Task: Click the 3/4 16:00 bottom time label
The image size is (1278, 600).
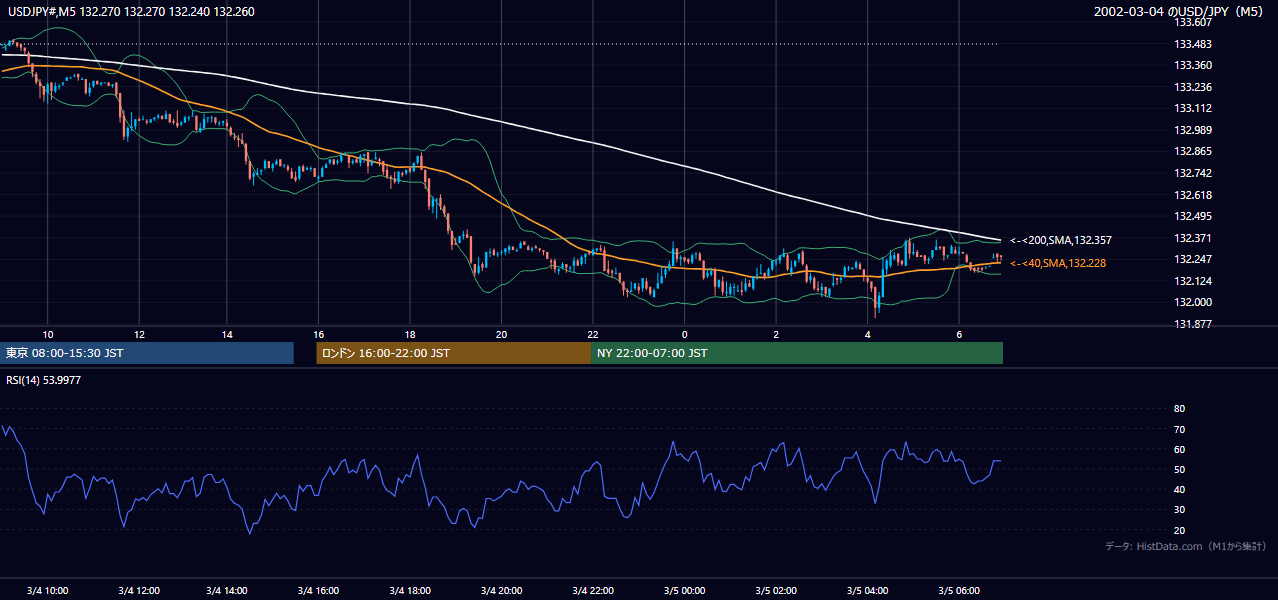Action: click(318, 590)
